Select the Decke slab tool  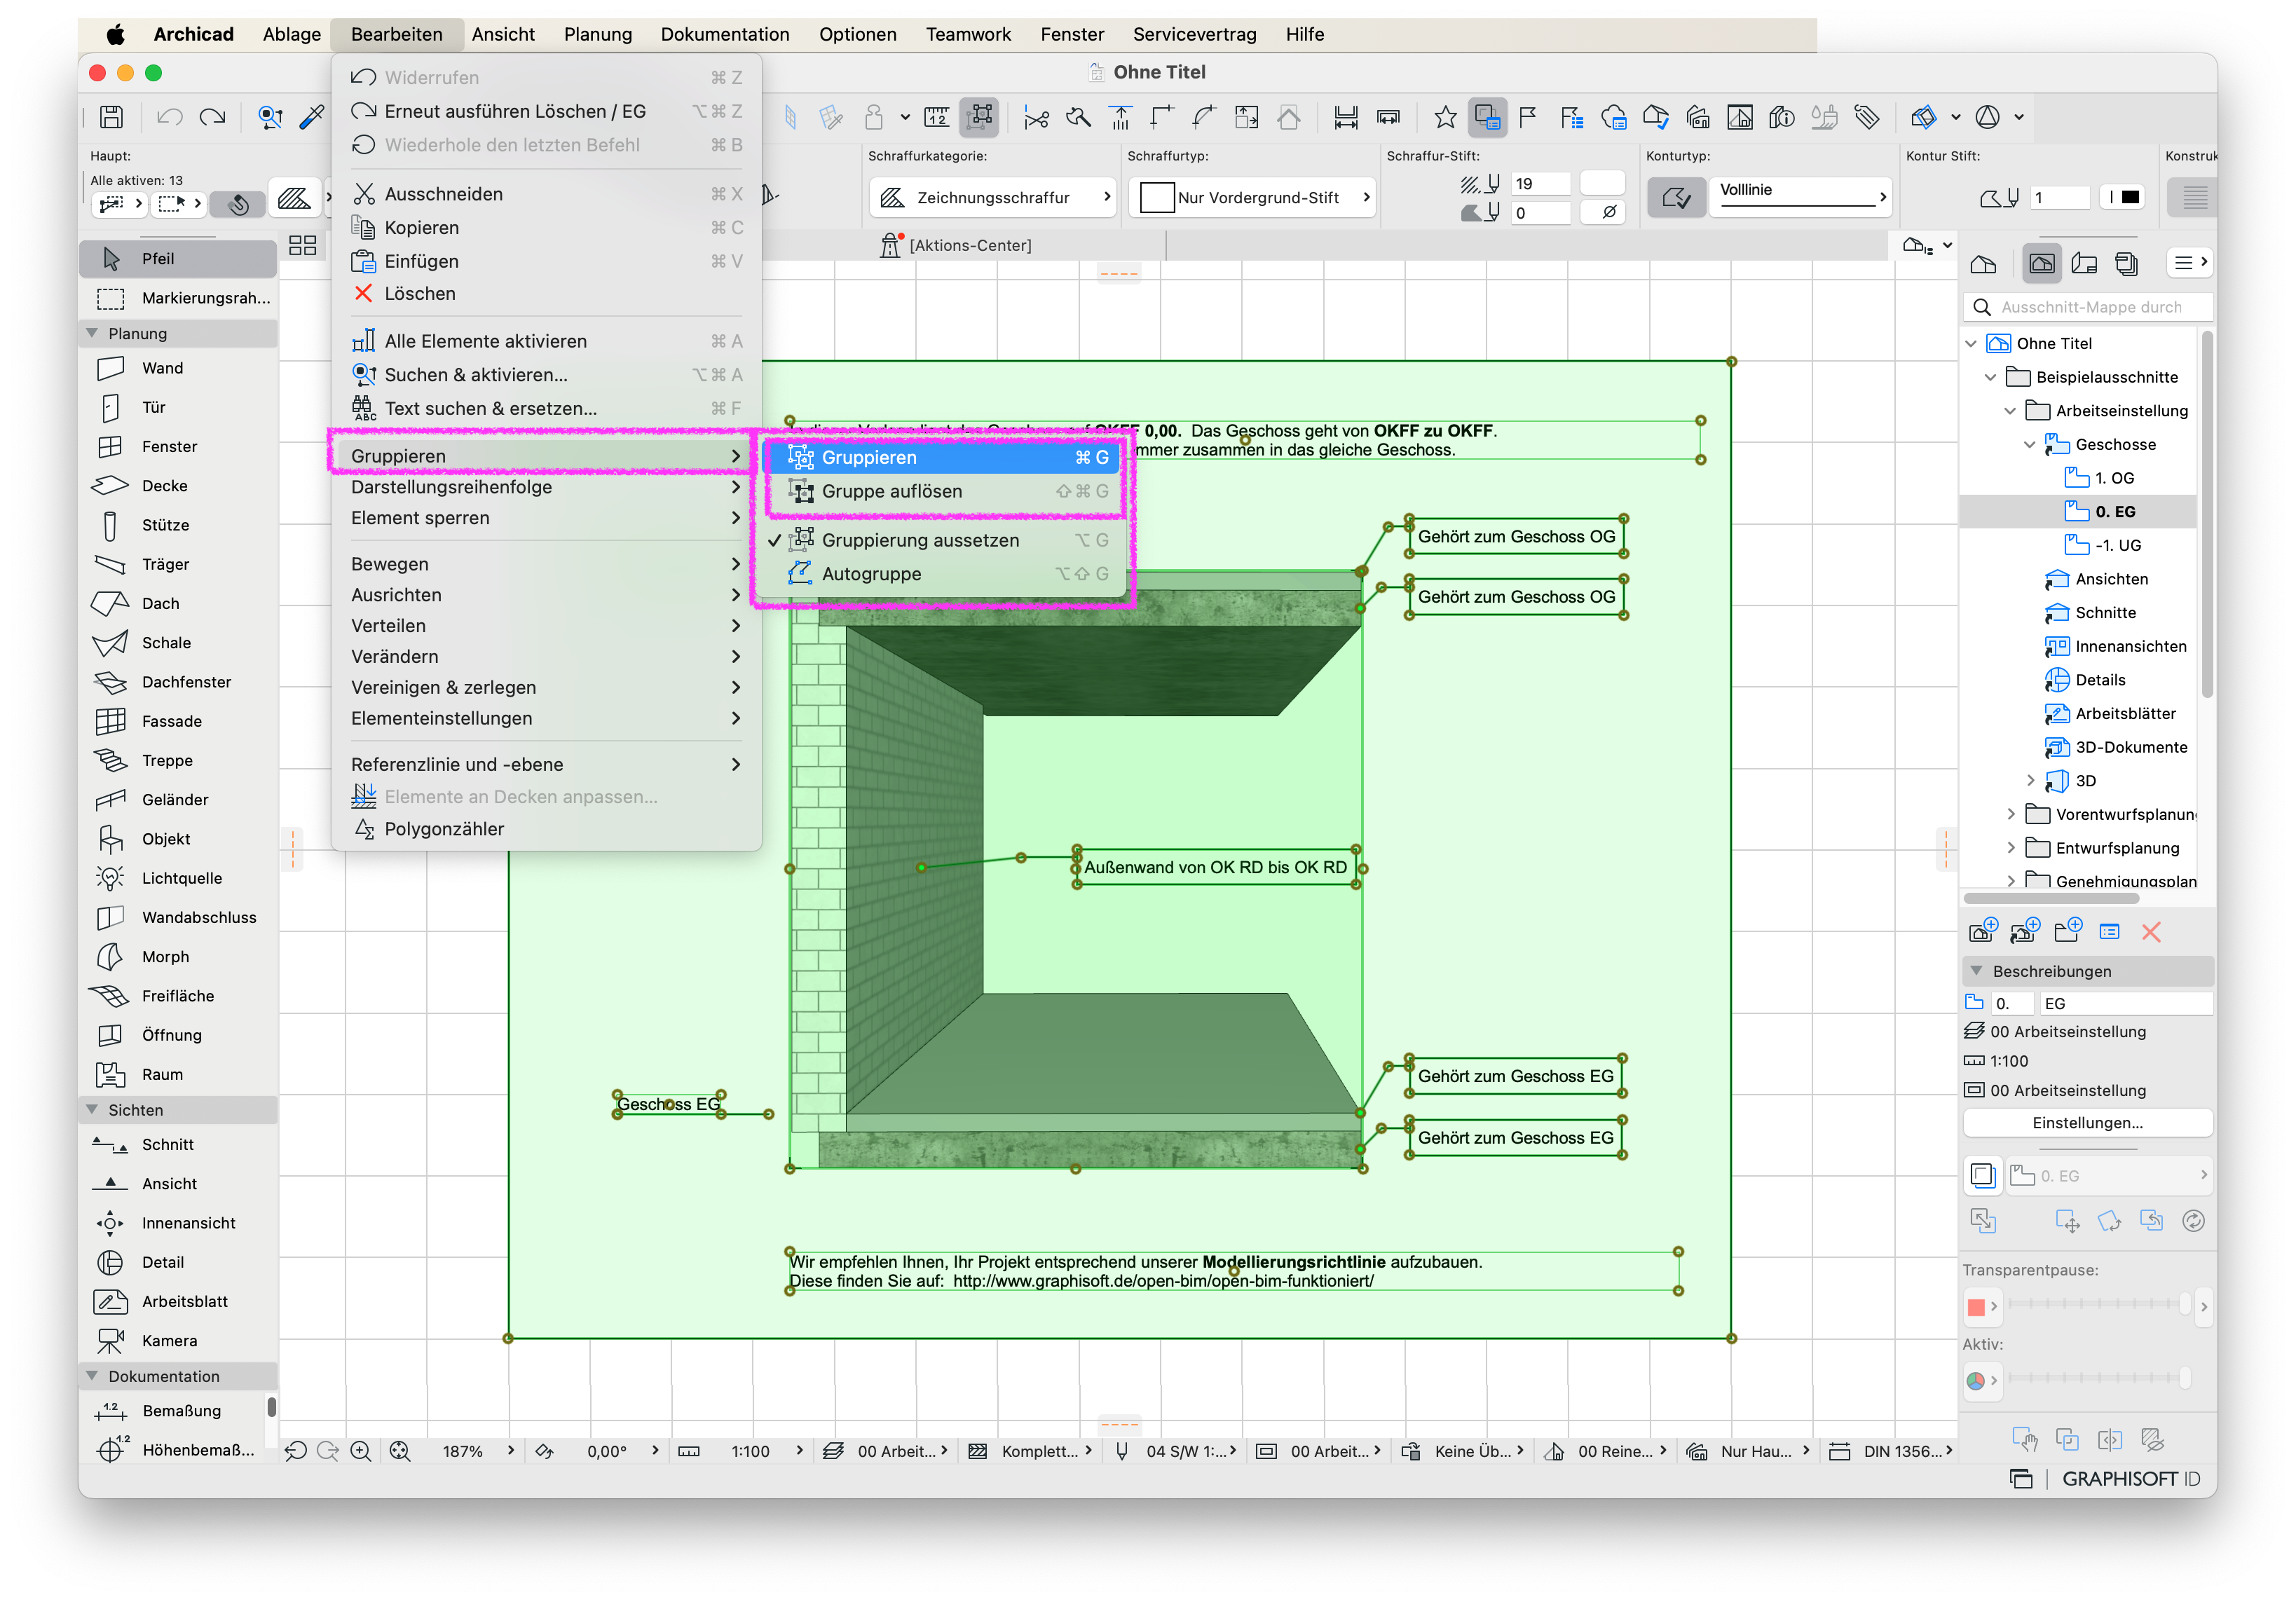coord(177,486)
